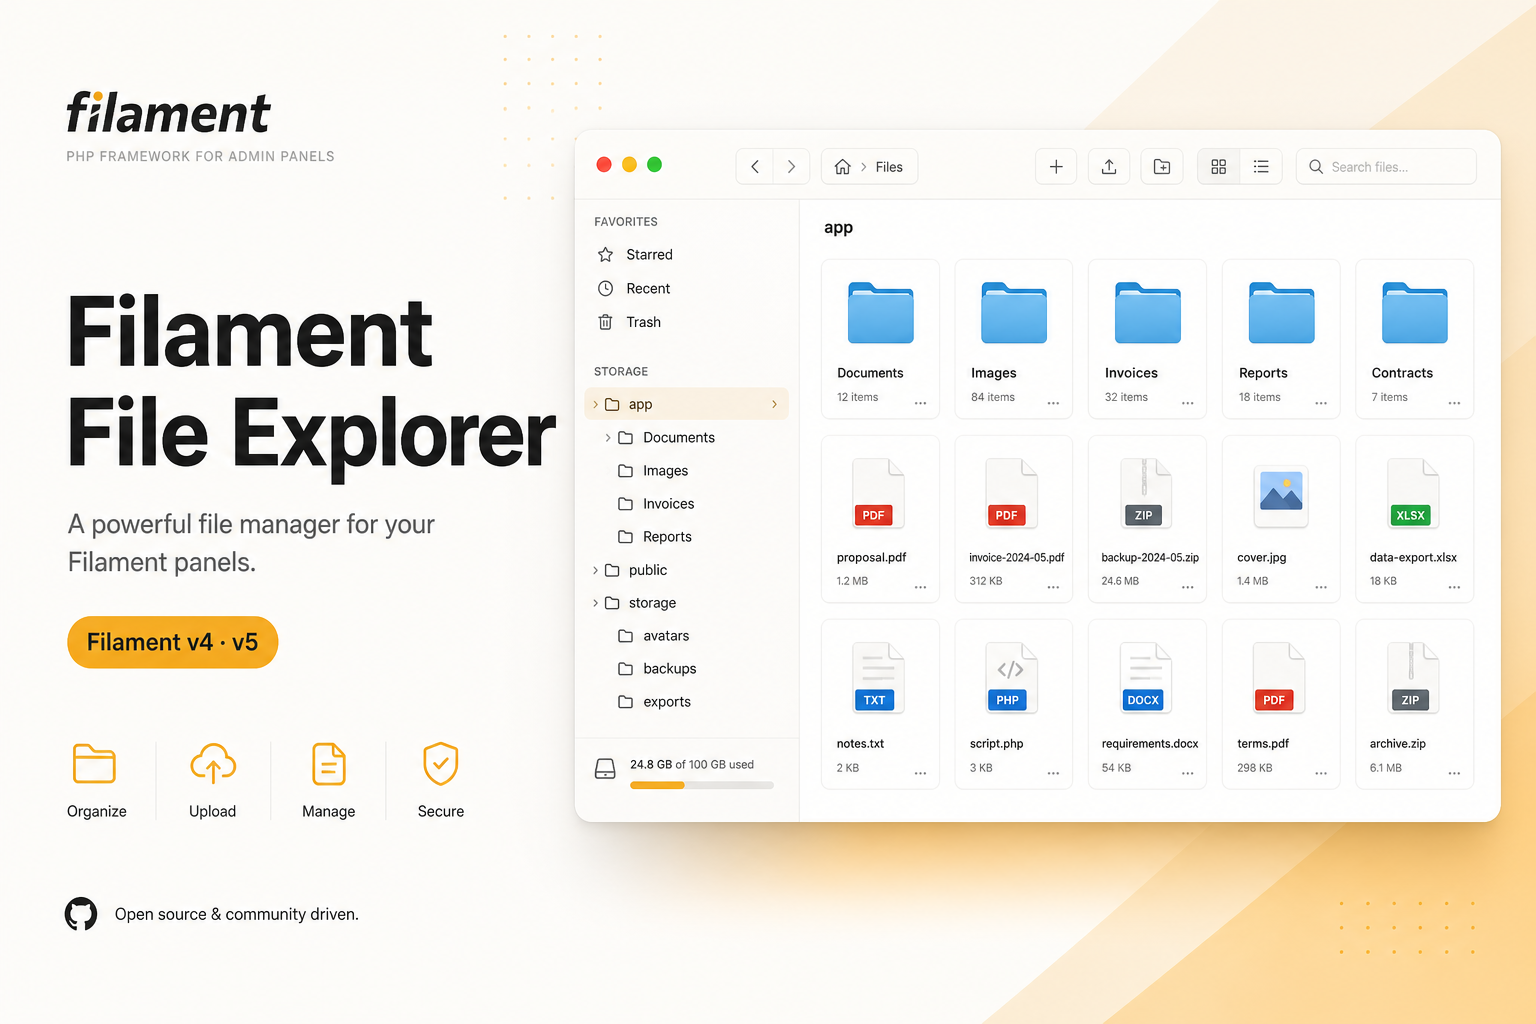Click the plus new item button
This screenshot has height=1024, width=1536.
click(x=1056, y=167)
